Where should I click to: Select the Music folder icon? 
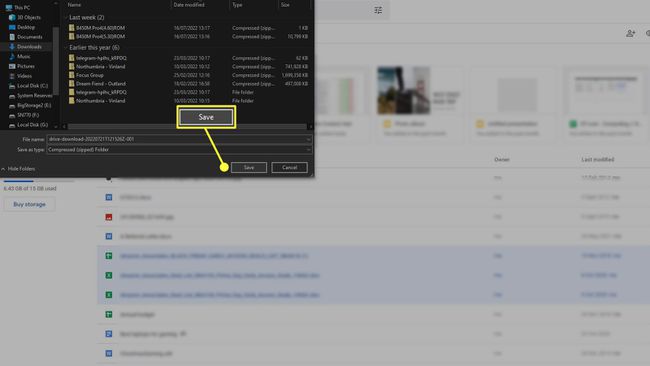[x=12, y=56]
